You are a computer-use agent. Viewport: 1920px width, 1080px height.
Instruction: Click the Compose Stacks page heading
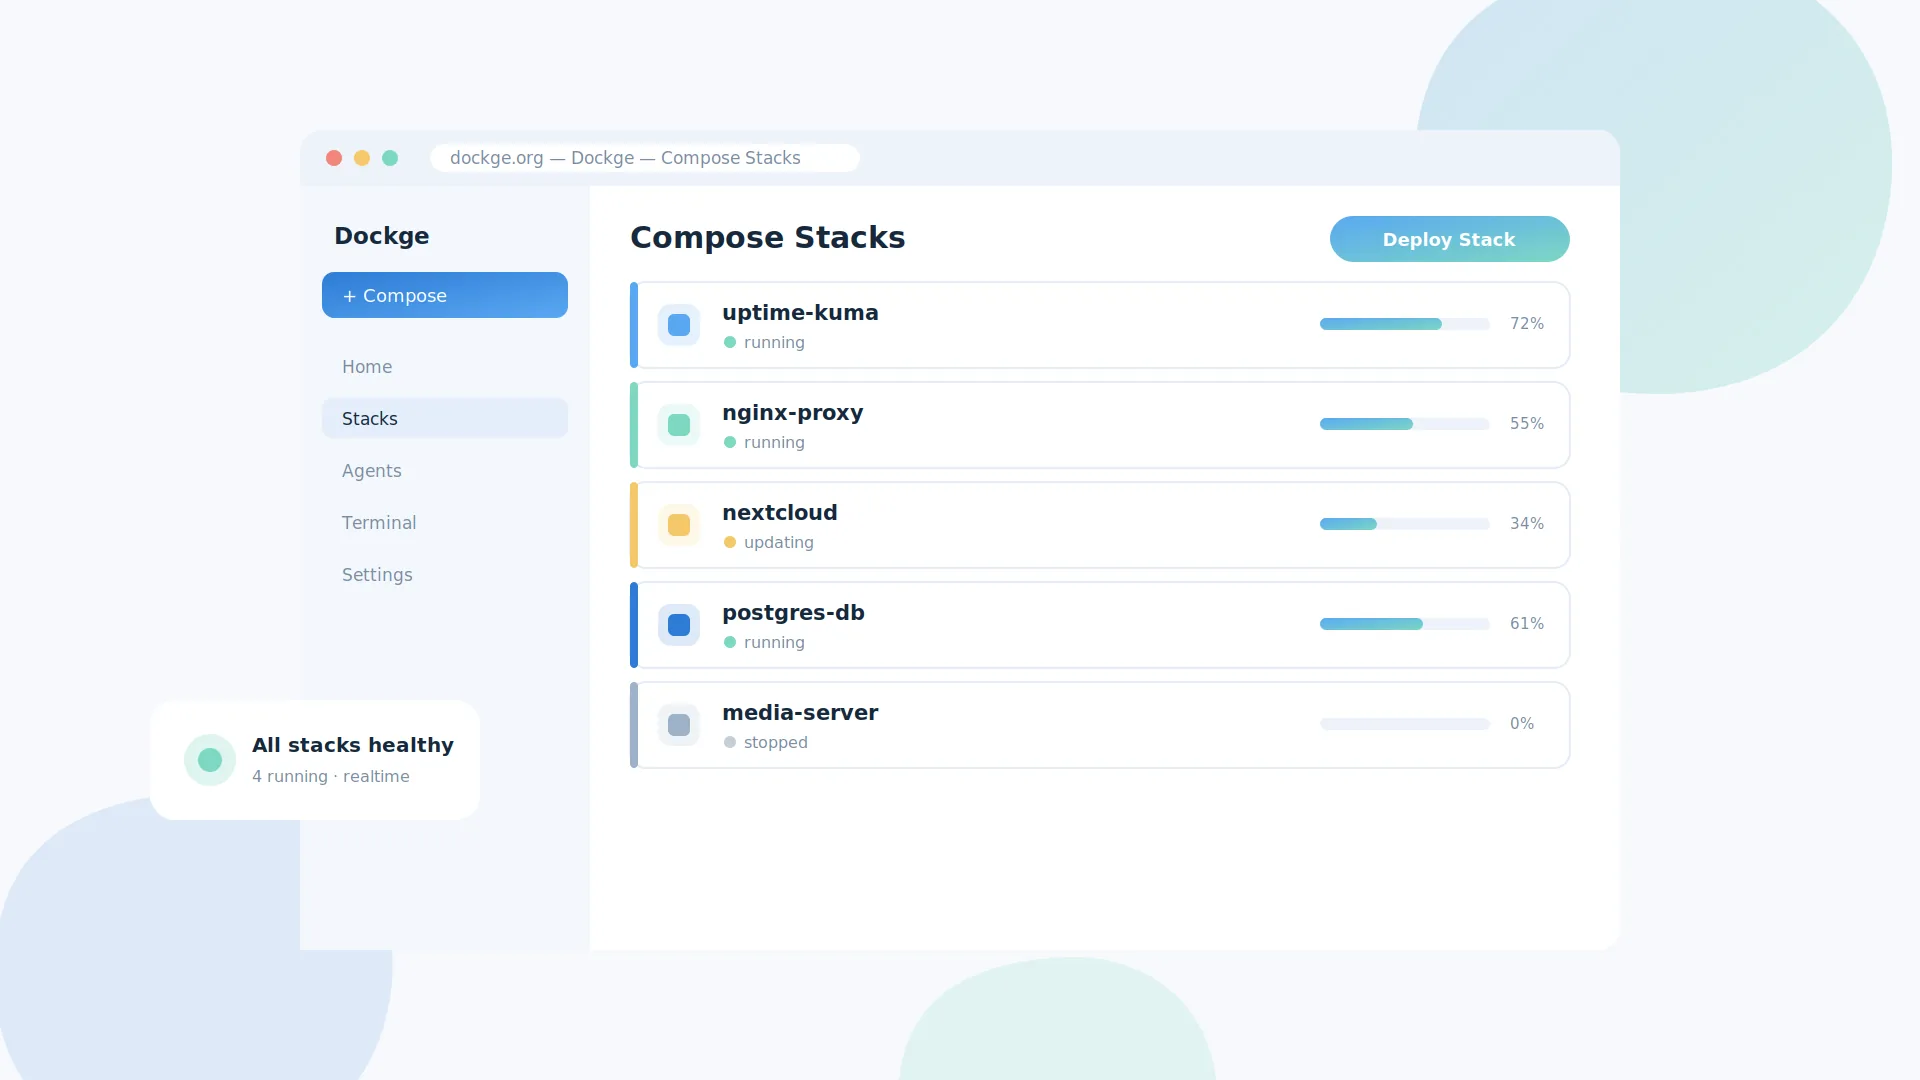tap(768, 238)
